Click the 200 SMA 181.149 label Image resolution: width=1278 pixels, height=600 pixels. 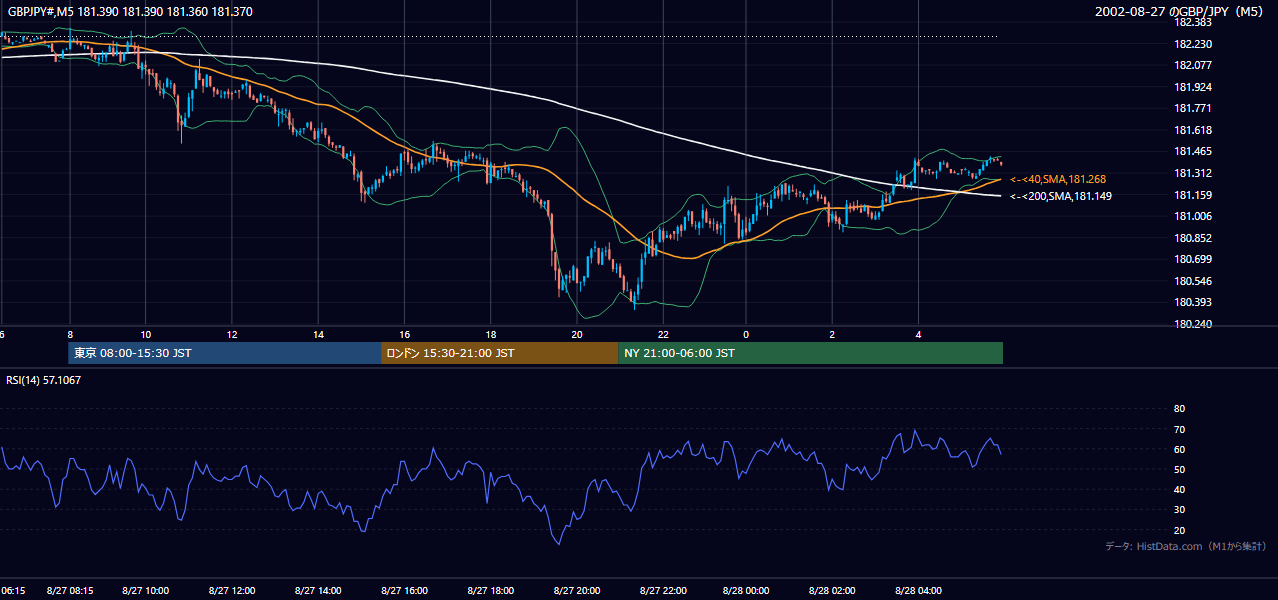(1061, 196)
